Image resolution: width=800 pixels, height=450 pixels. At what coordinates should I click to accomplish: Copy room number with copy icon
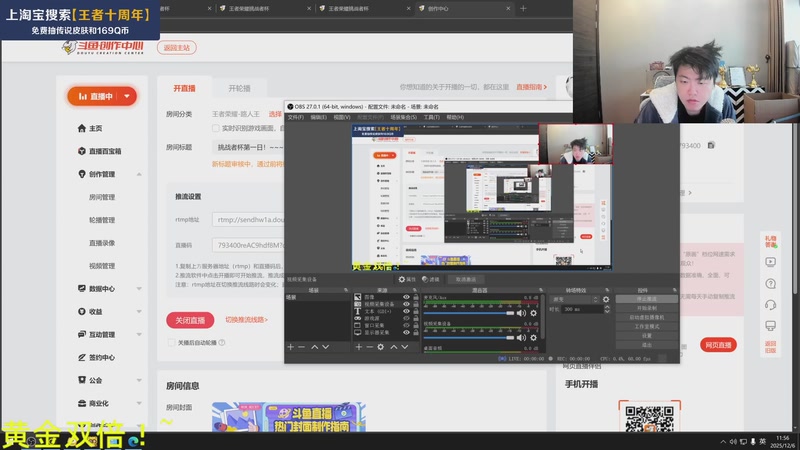pos(711,145)
